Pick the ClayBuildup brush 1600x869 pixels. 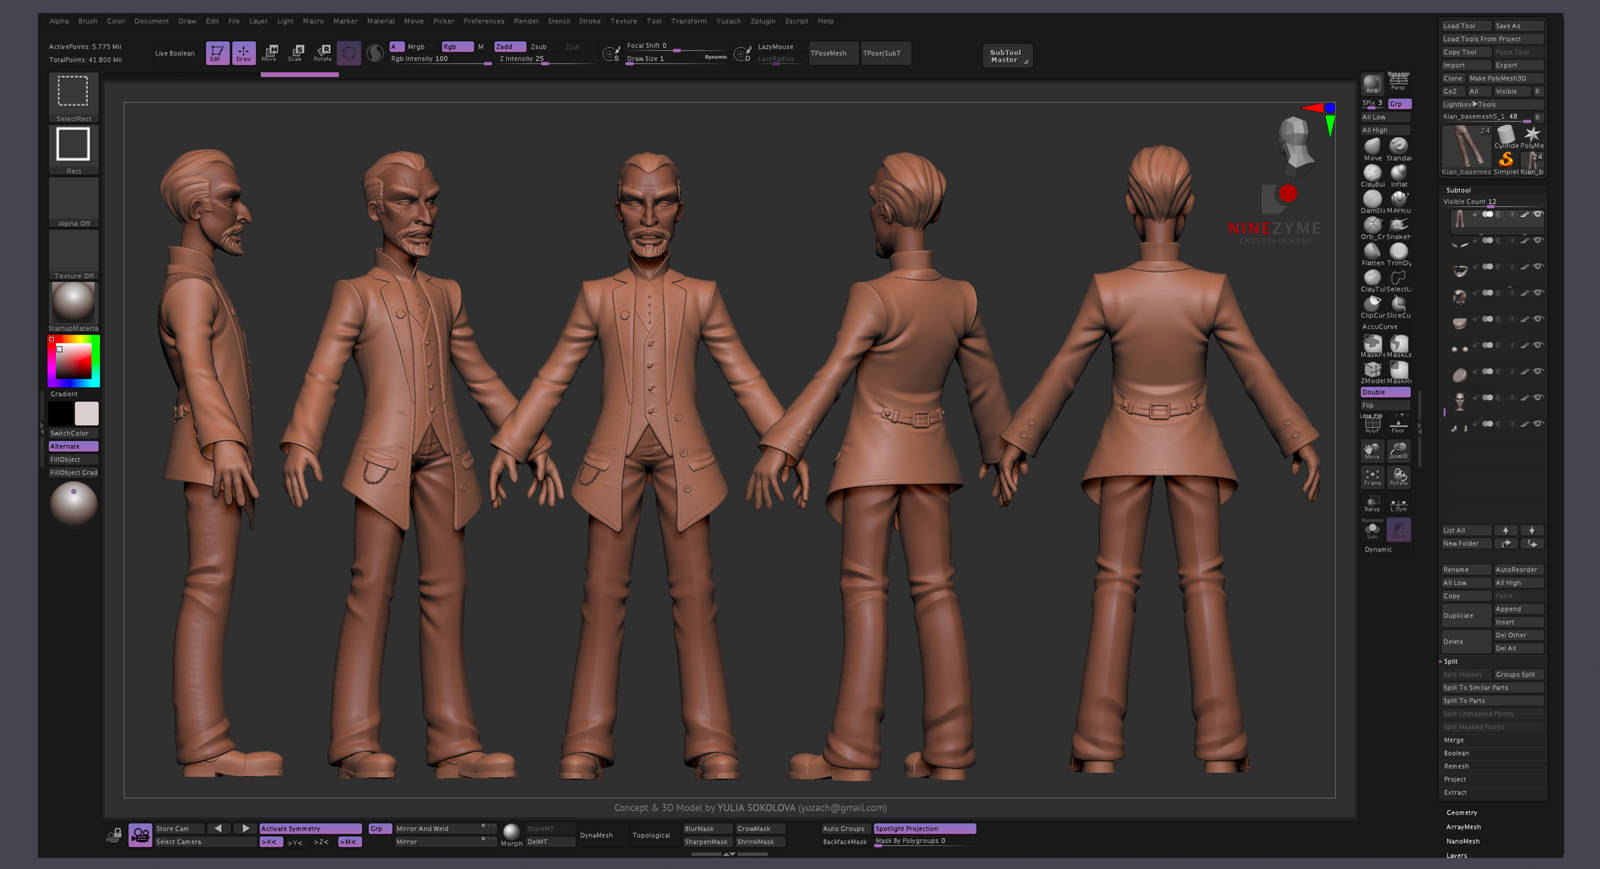[1372, 175]
